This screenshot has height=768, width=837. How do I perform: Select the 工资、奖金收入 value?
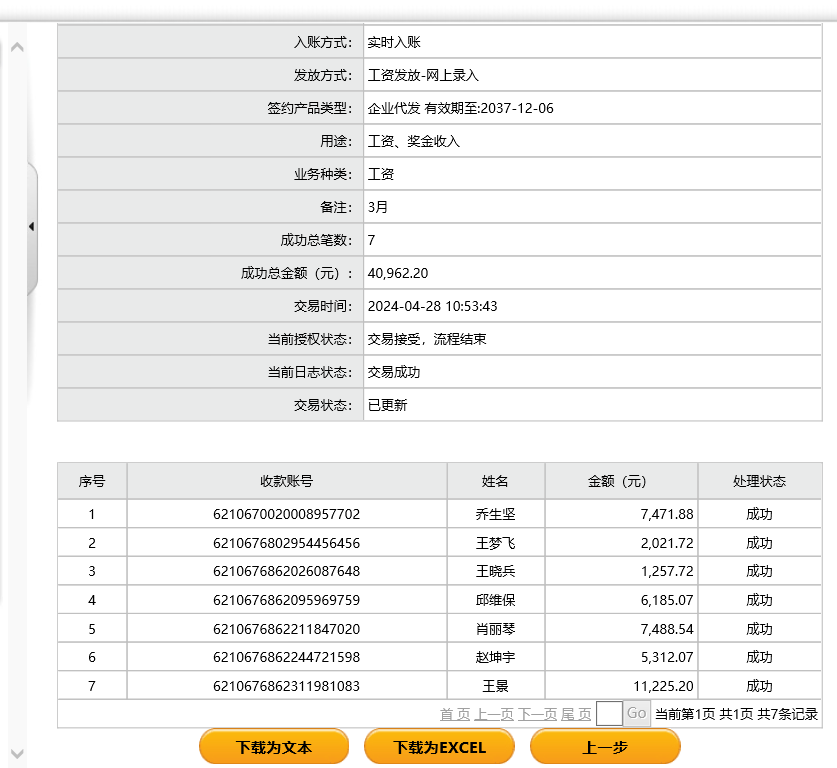(x=414, y=141)
